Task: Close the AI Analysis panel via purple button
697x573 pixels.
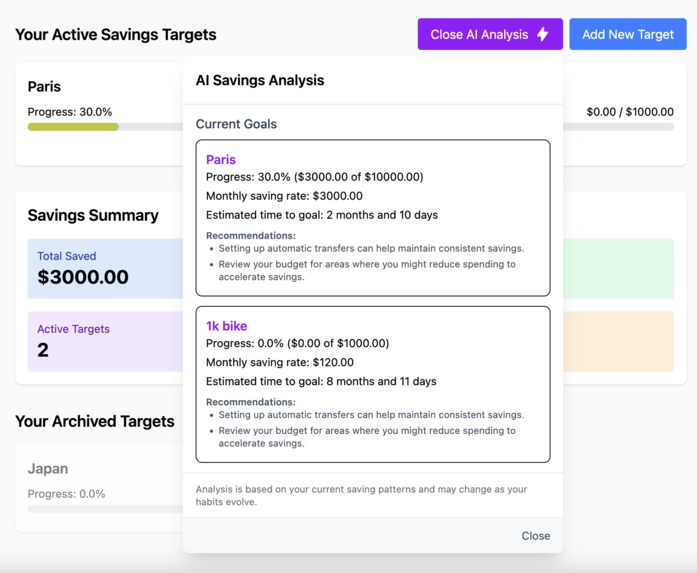Action: 490,34
